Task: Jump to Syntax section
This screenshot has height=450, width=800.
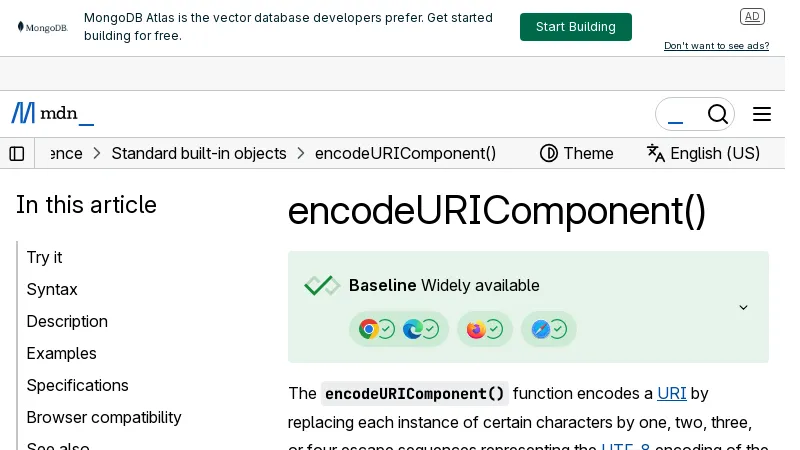Action: (52, 289)
